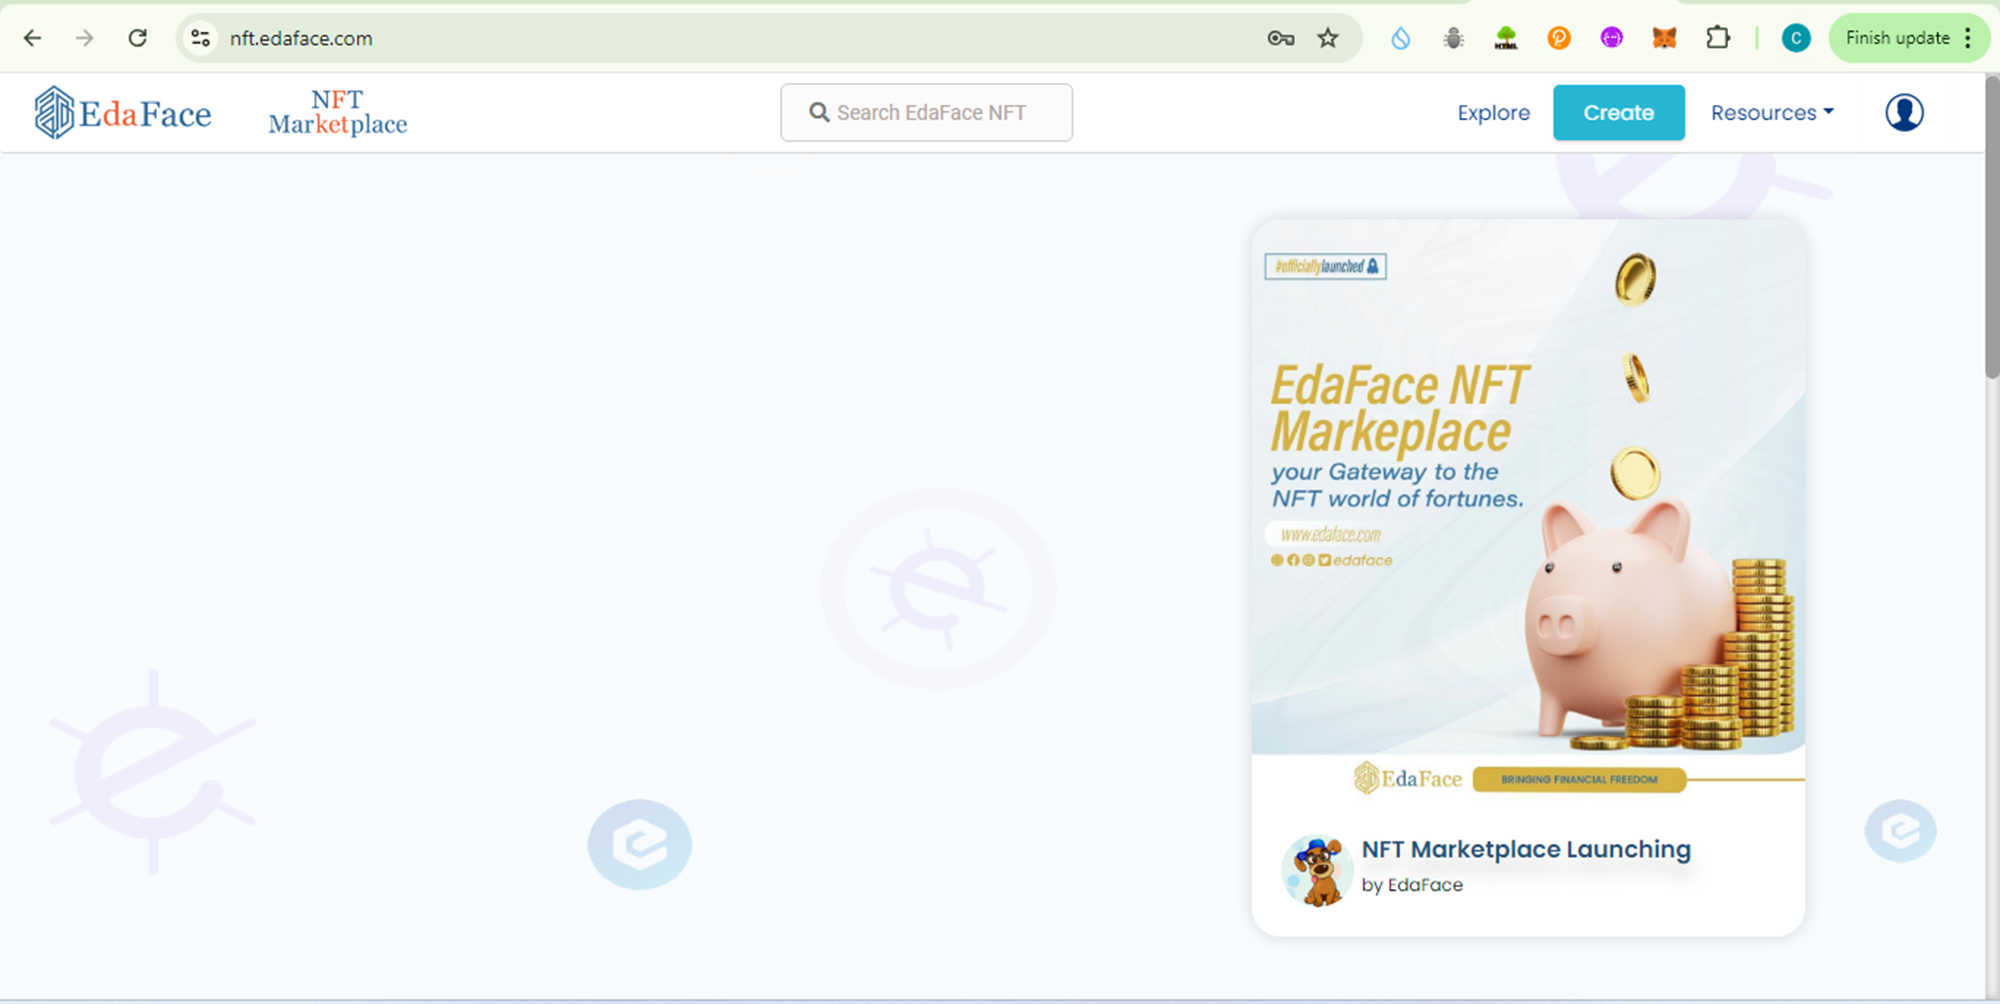
Task: Click the NFT Marketplace logo text
Action: [x=338, y=112]
